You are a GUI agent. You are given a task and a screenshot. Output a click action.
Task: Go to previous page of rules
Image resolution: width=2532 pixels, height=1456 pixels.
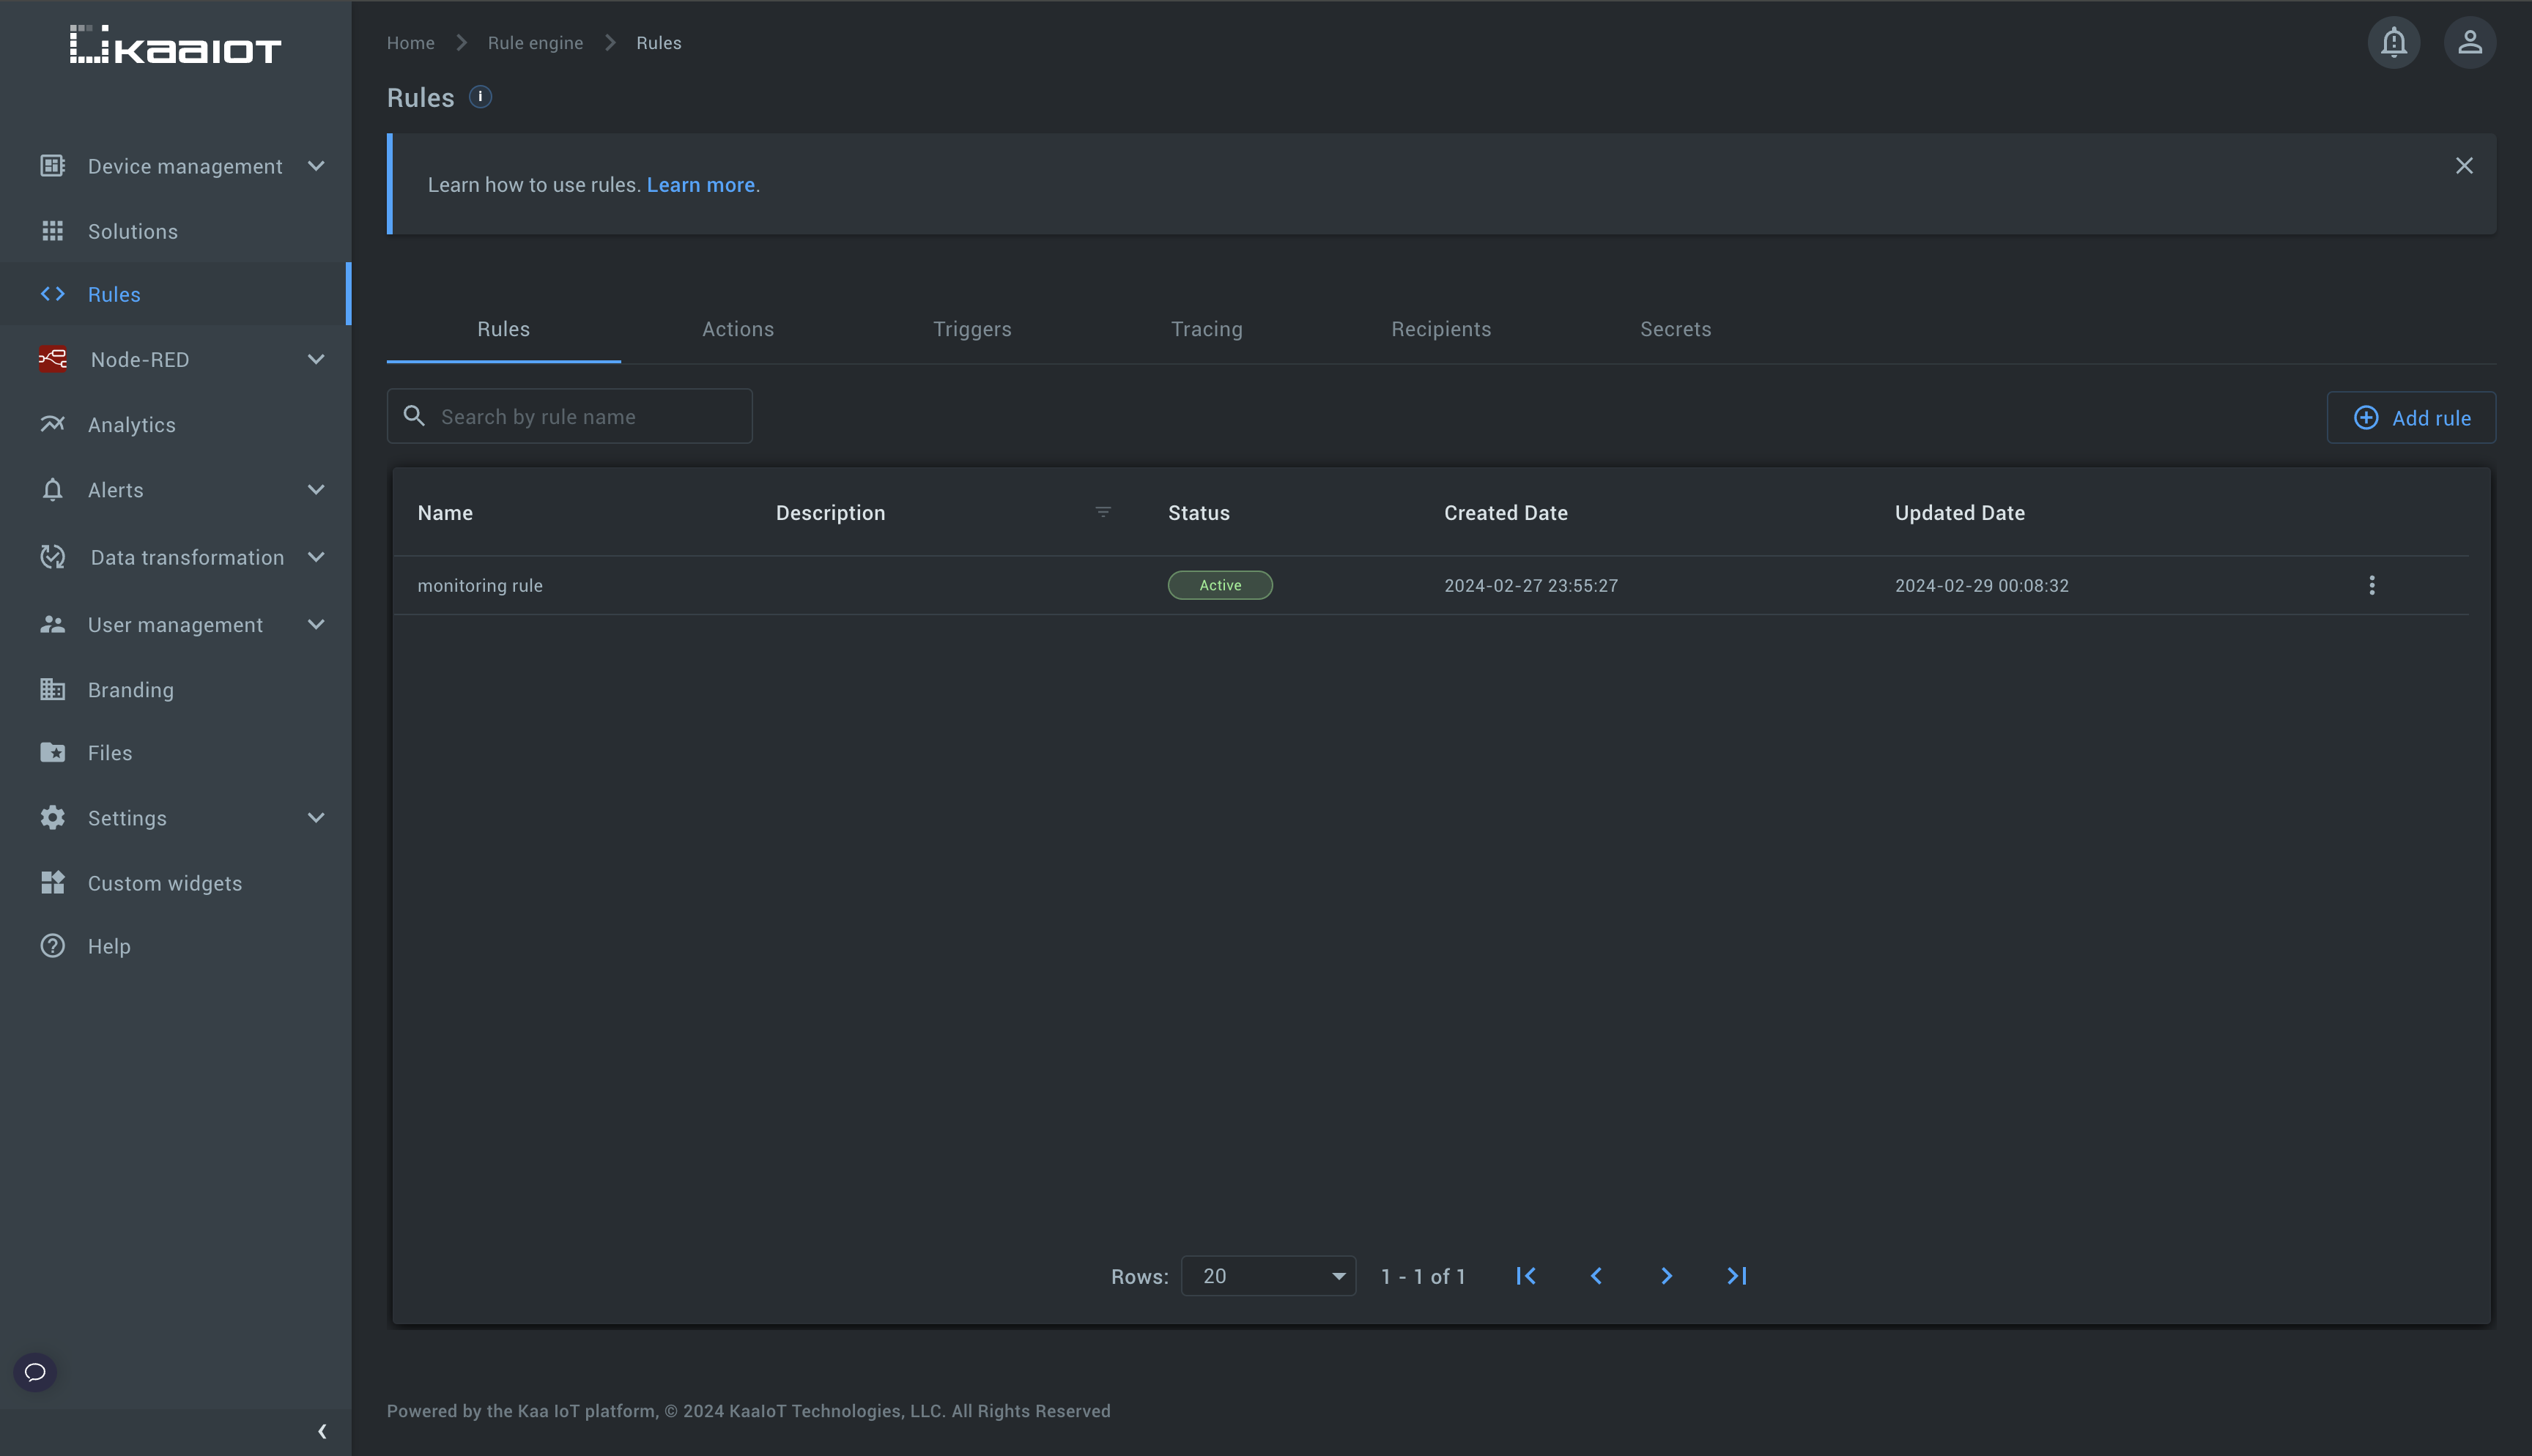click(x=1596, y=1276)
